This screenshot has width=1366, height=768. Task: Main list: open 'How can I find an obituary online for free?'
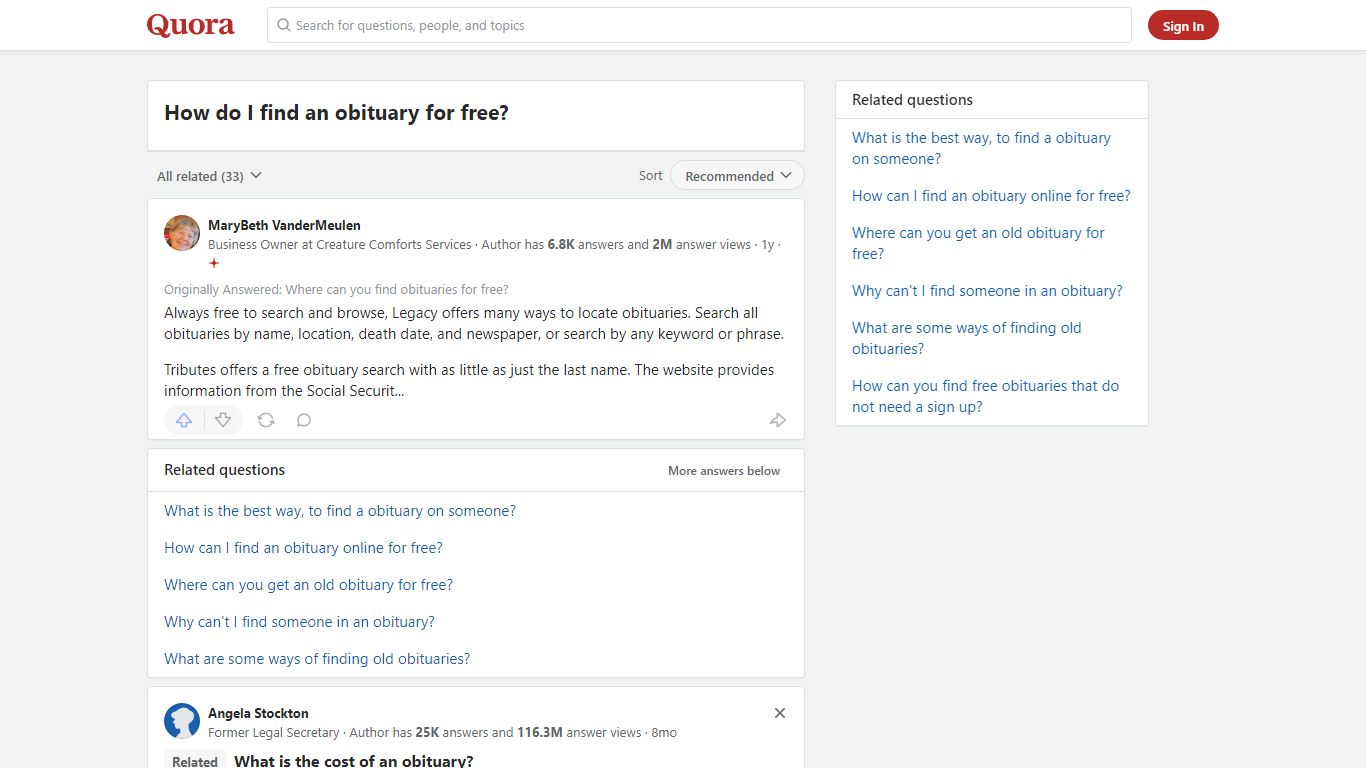(x=303, y=548)
